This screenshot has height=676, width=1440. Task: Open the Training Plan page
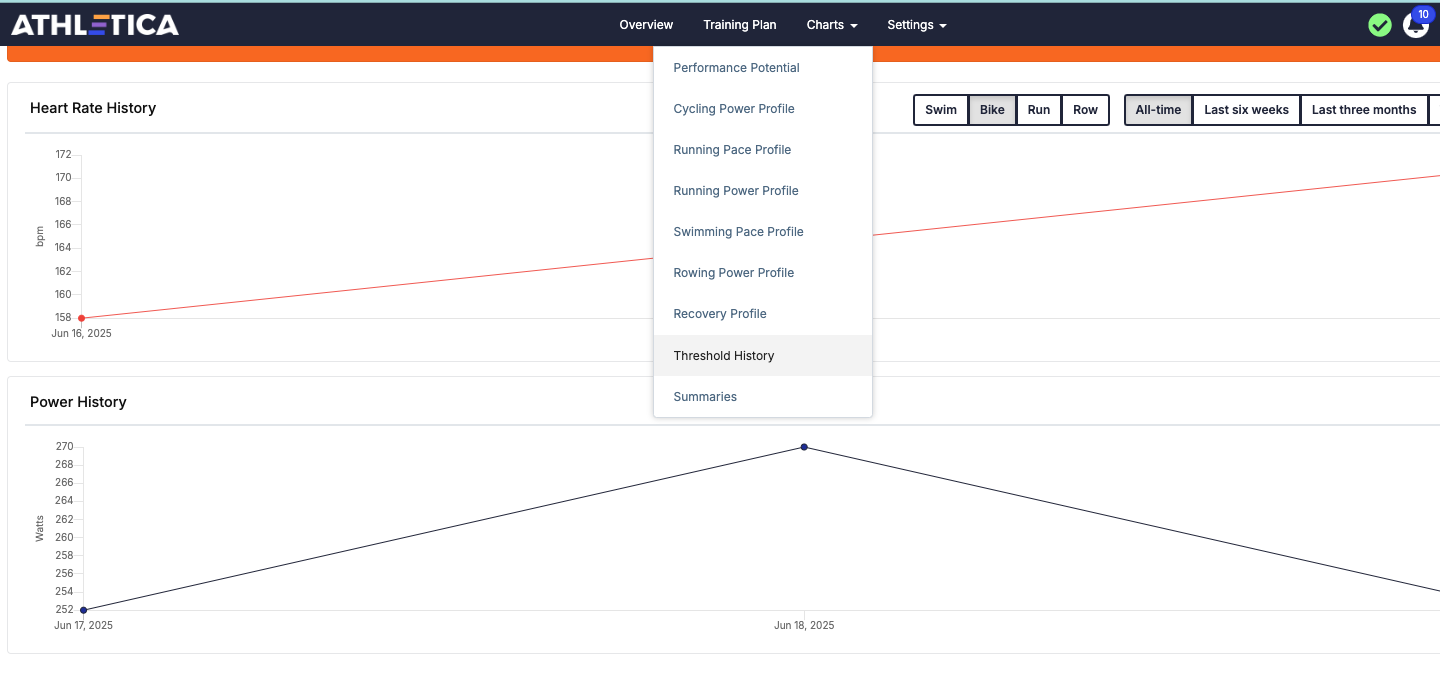(740, 25)
